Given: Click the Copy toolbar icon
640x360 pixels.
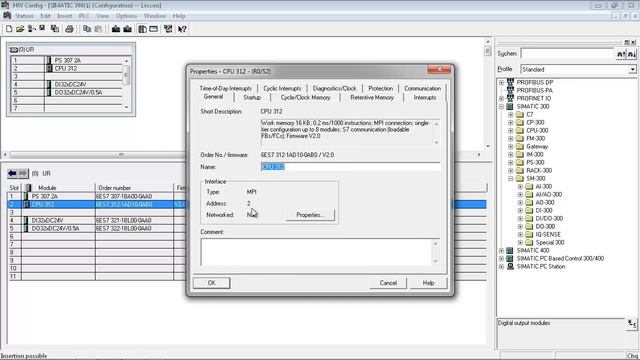Looking at the screenshot, I should coord(87,29).
